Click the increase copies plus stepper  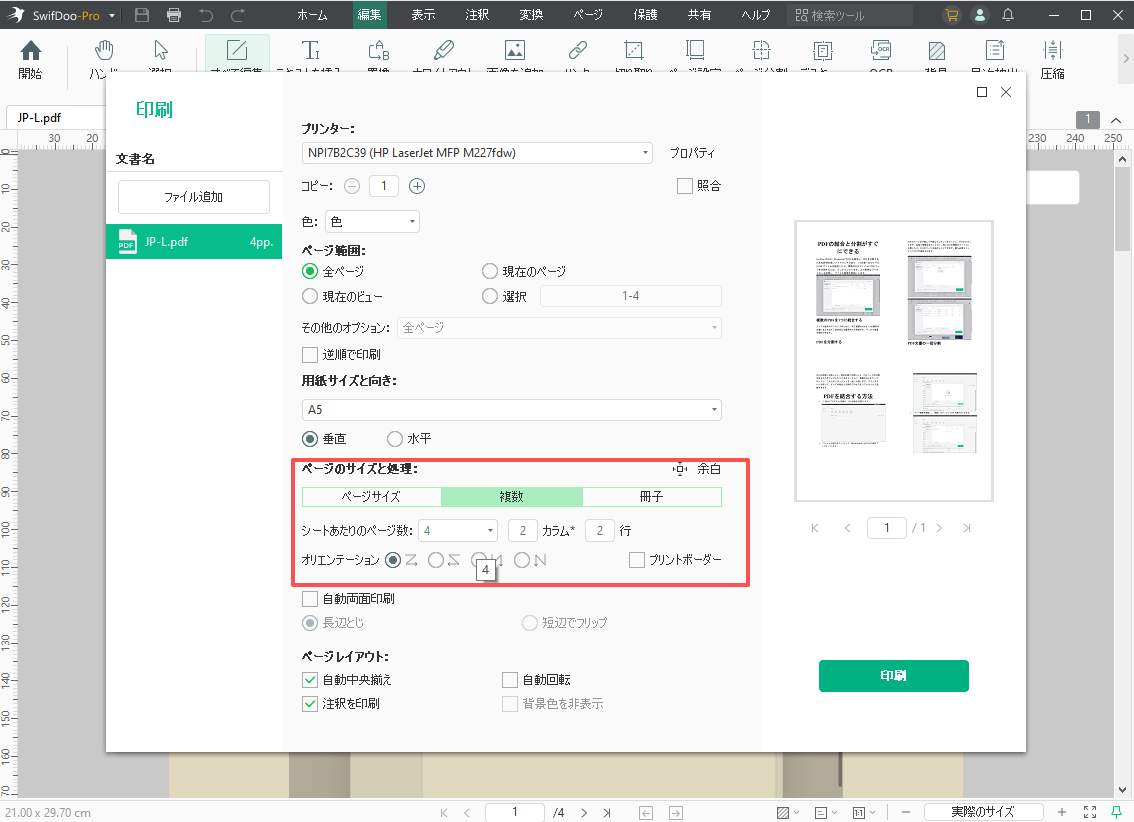pos(416,185)
